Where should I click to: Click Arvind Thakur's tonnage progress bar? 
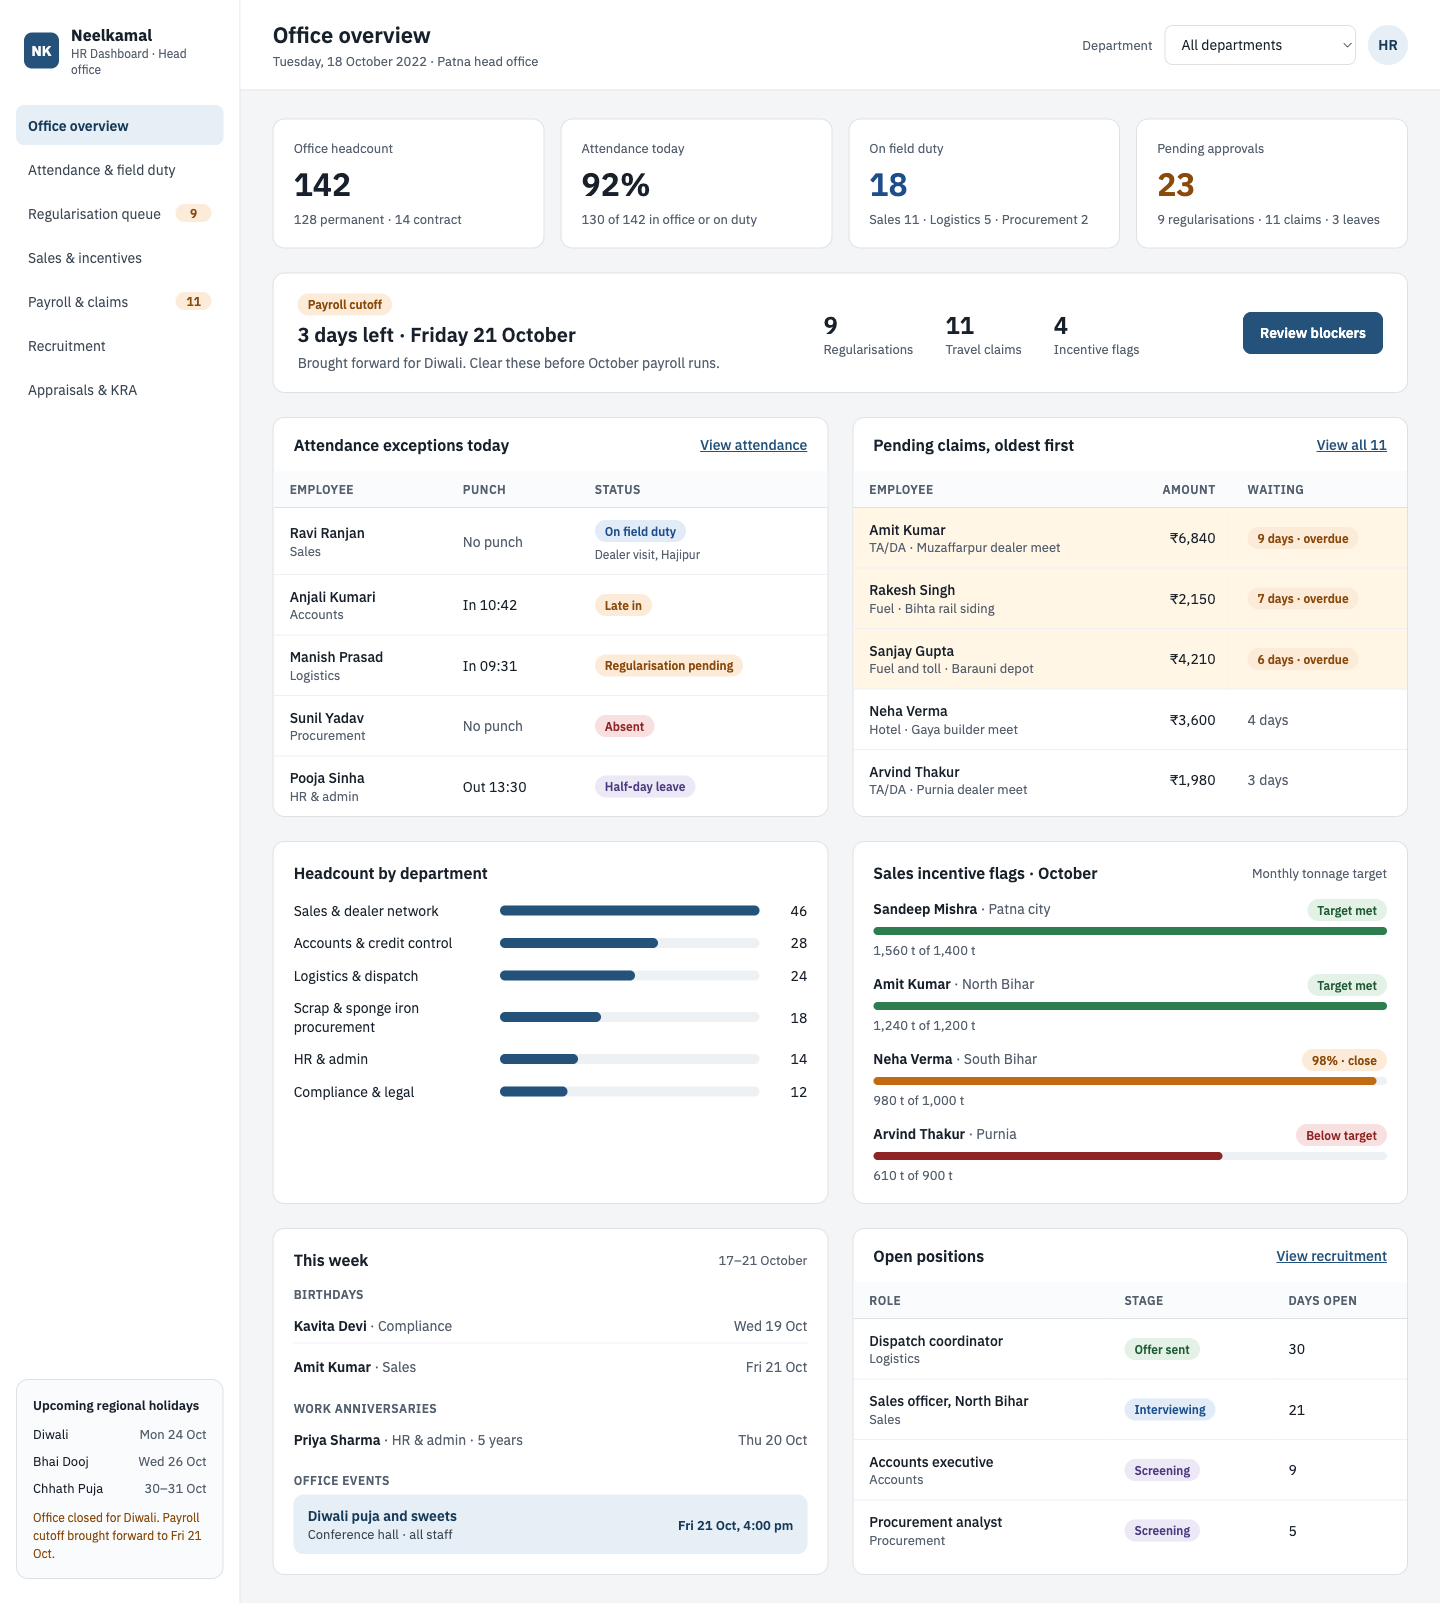(x=1130, y=1156)
